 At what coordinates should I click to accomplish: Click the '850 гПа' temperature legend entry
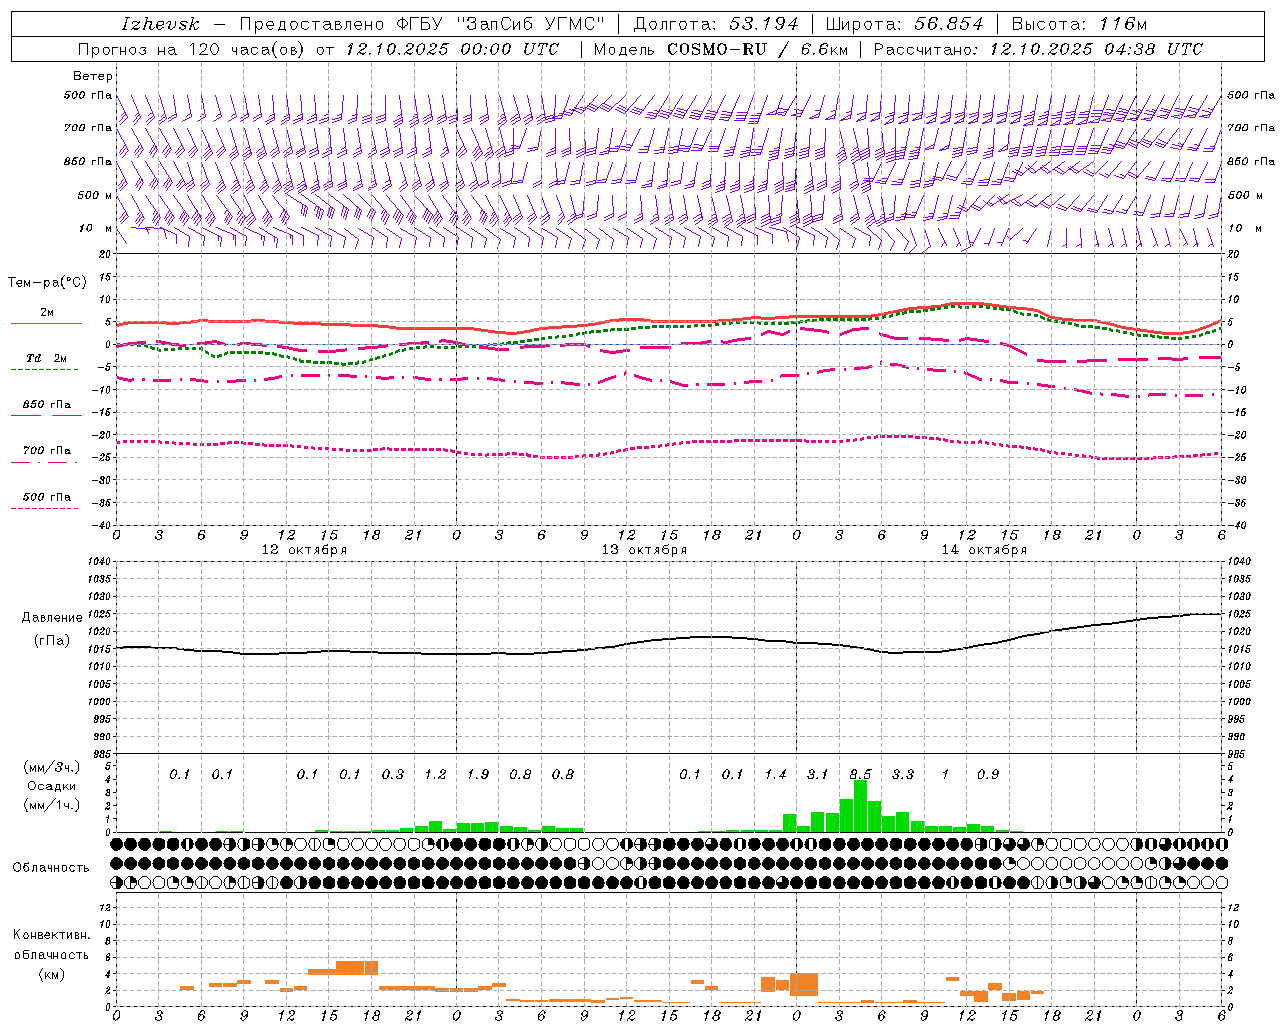pos(47,405)
